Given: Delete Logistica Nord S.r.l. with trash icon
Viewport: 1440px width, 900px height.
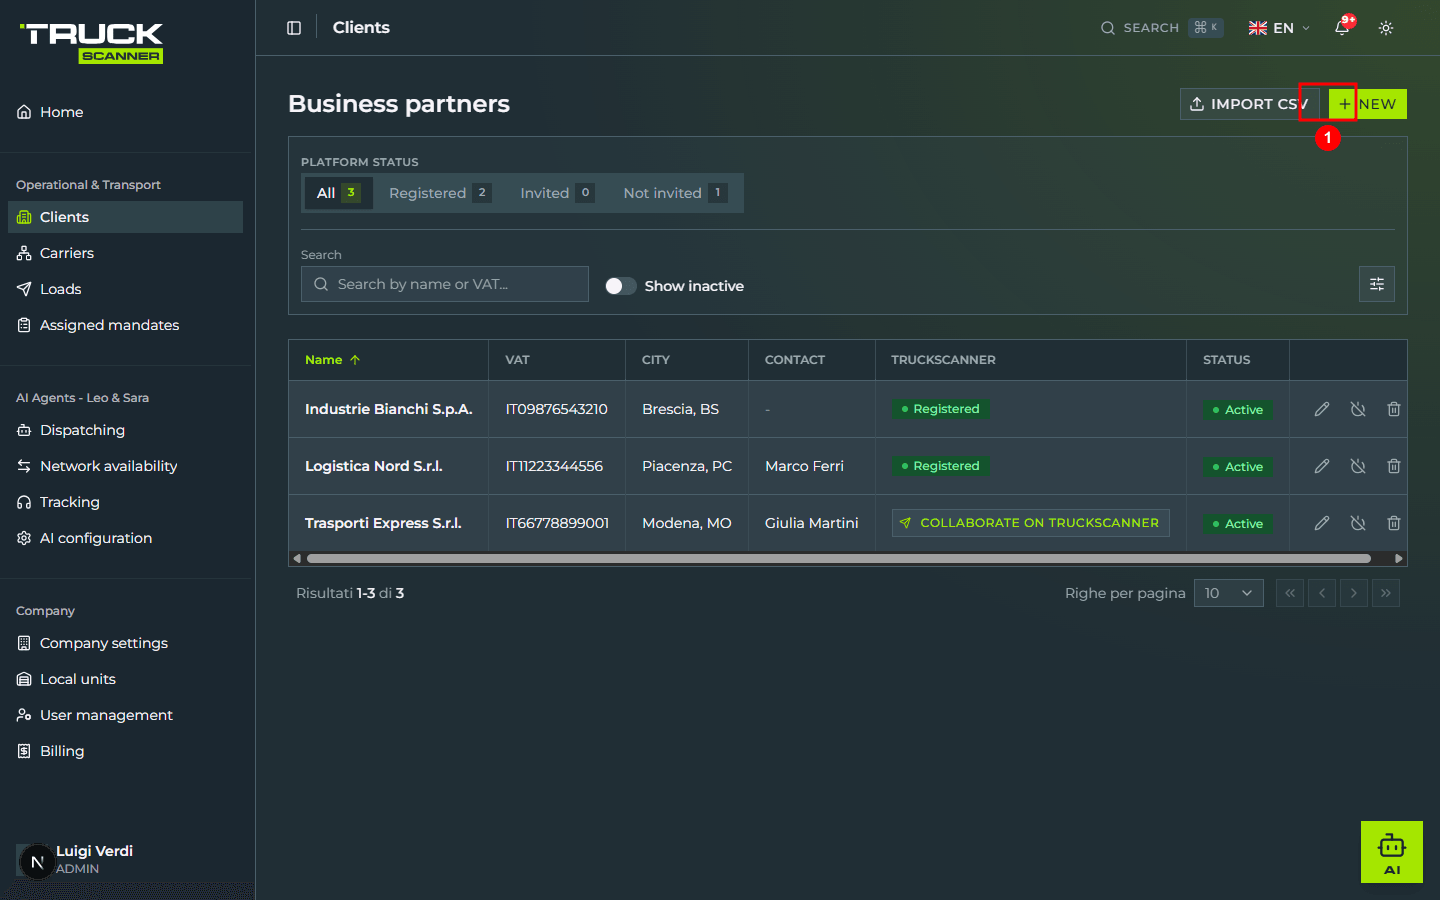Looking at the screenshot, I should click(1394, 466).
